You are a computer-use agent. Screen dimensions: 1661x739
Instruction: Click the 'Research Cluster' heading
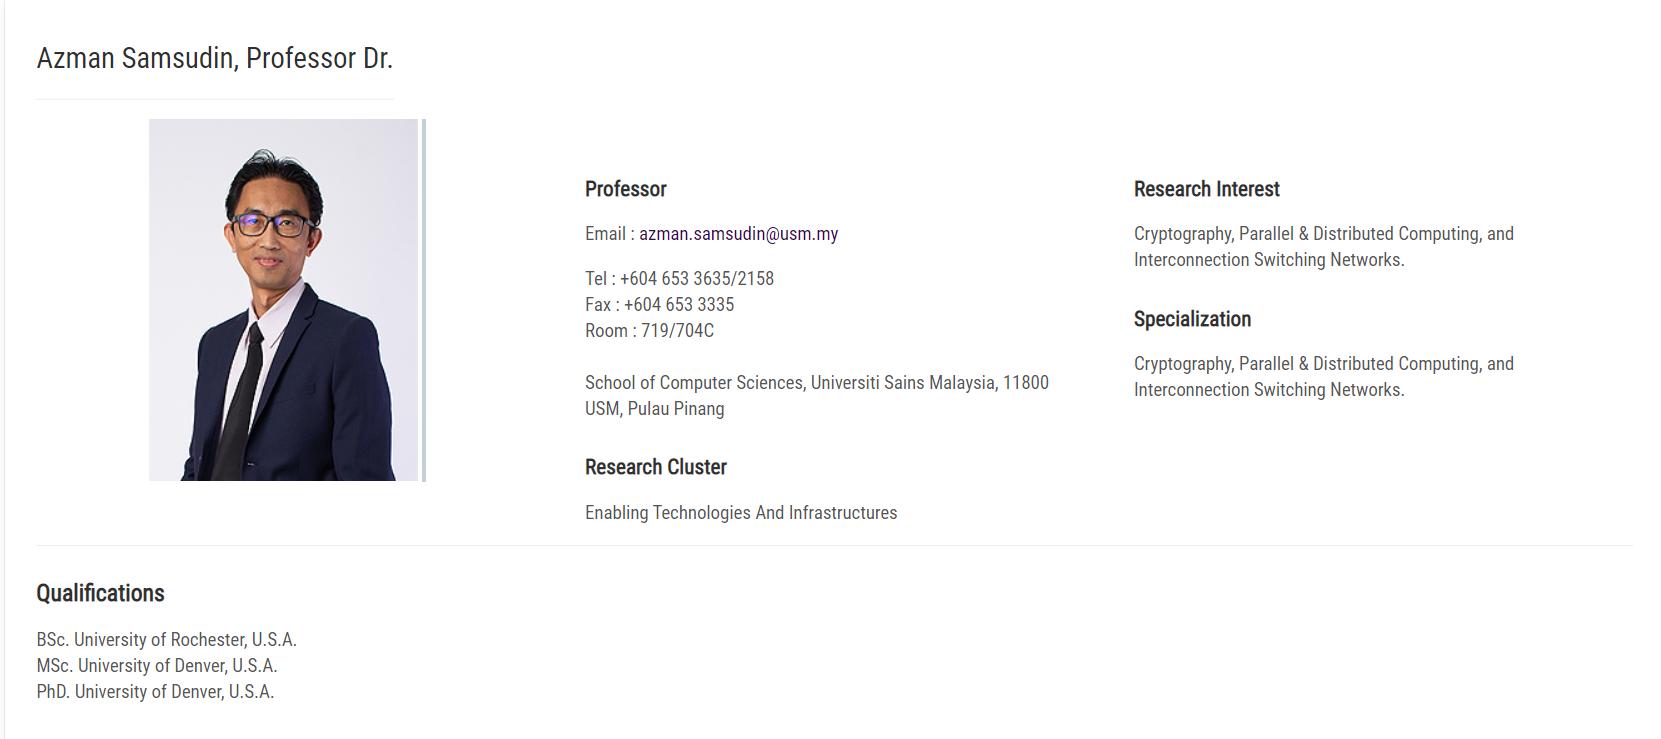pos(655,467)
